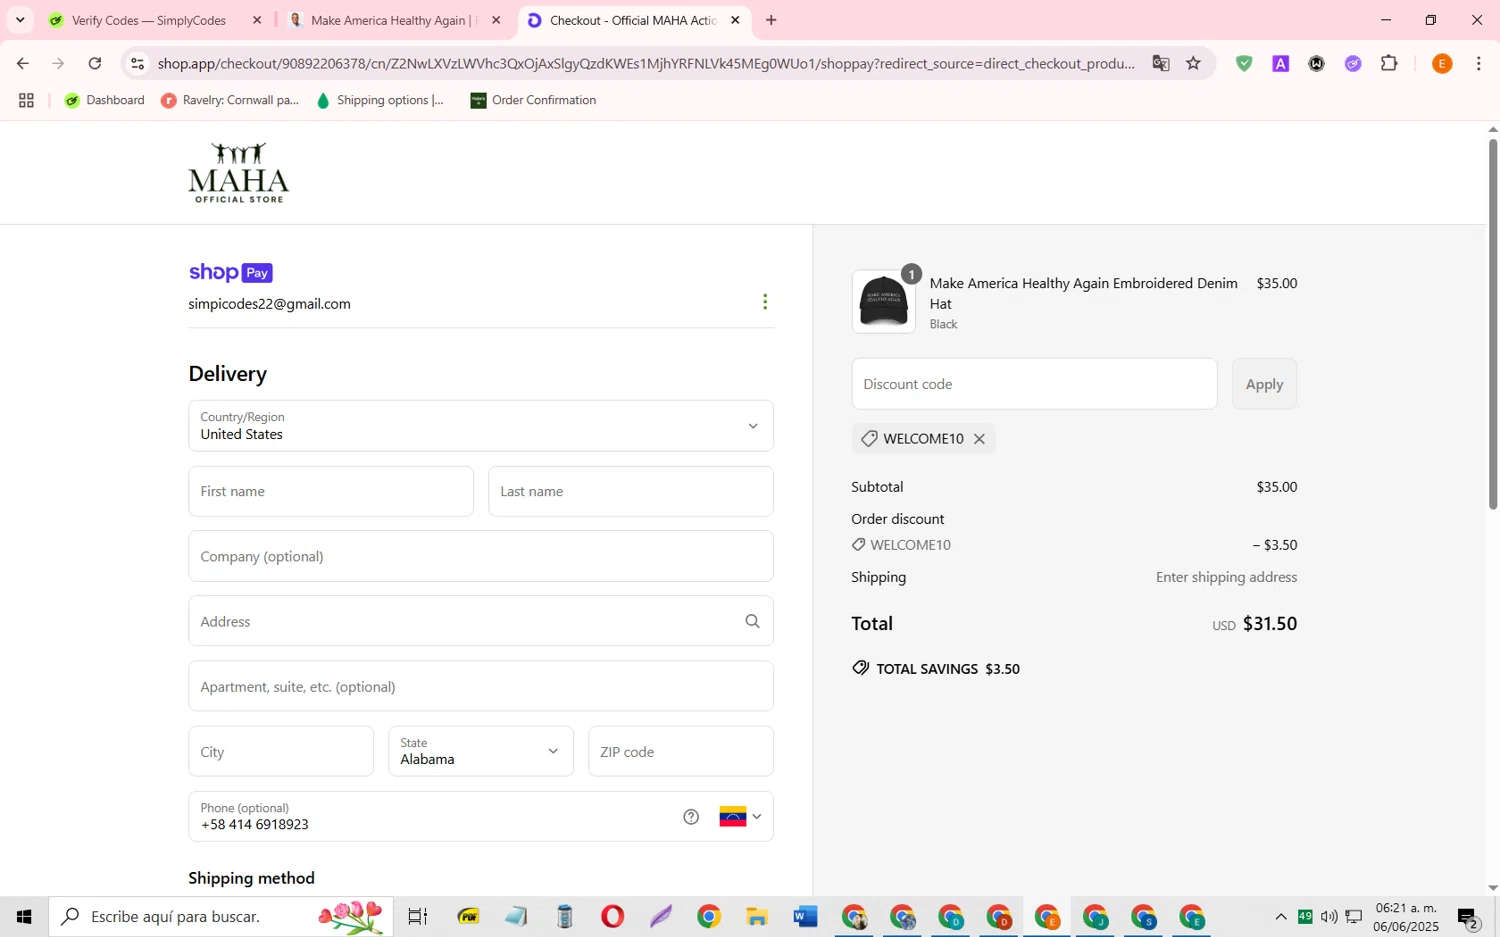Image resolution: width=1500 pixels, height=937 pixels.
Task: Focus the Last name field
Action: 631,491
